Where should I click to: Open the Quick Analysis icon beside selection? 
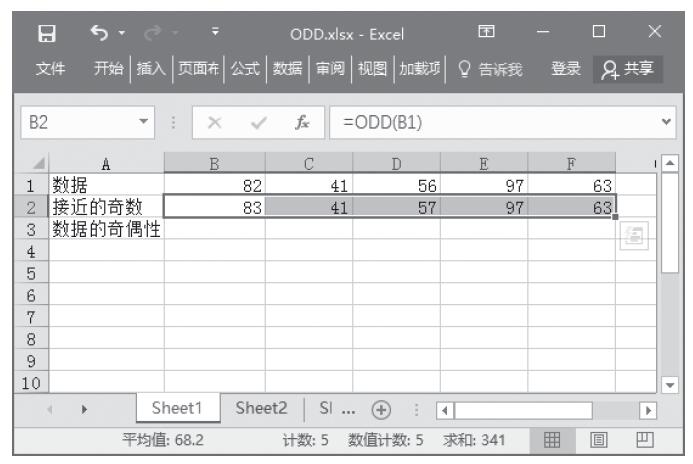[x=633, y=234]
